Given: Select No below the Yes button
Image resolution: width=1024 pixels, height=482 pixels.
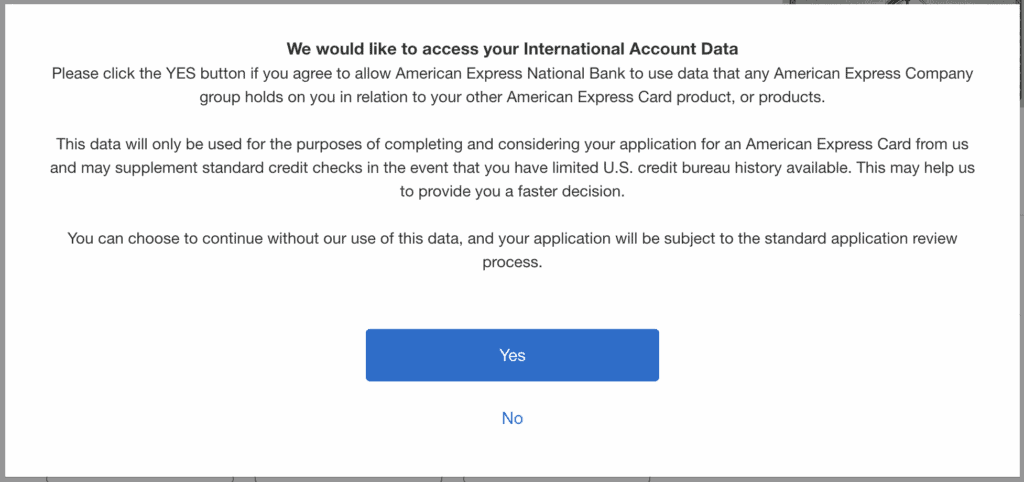Looking at the screenshot, I should pyautogui.click(x=512, y=418).
